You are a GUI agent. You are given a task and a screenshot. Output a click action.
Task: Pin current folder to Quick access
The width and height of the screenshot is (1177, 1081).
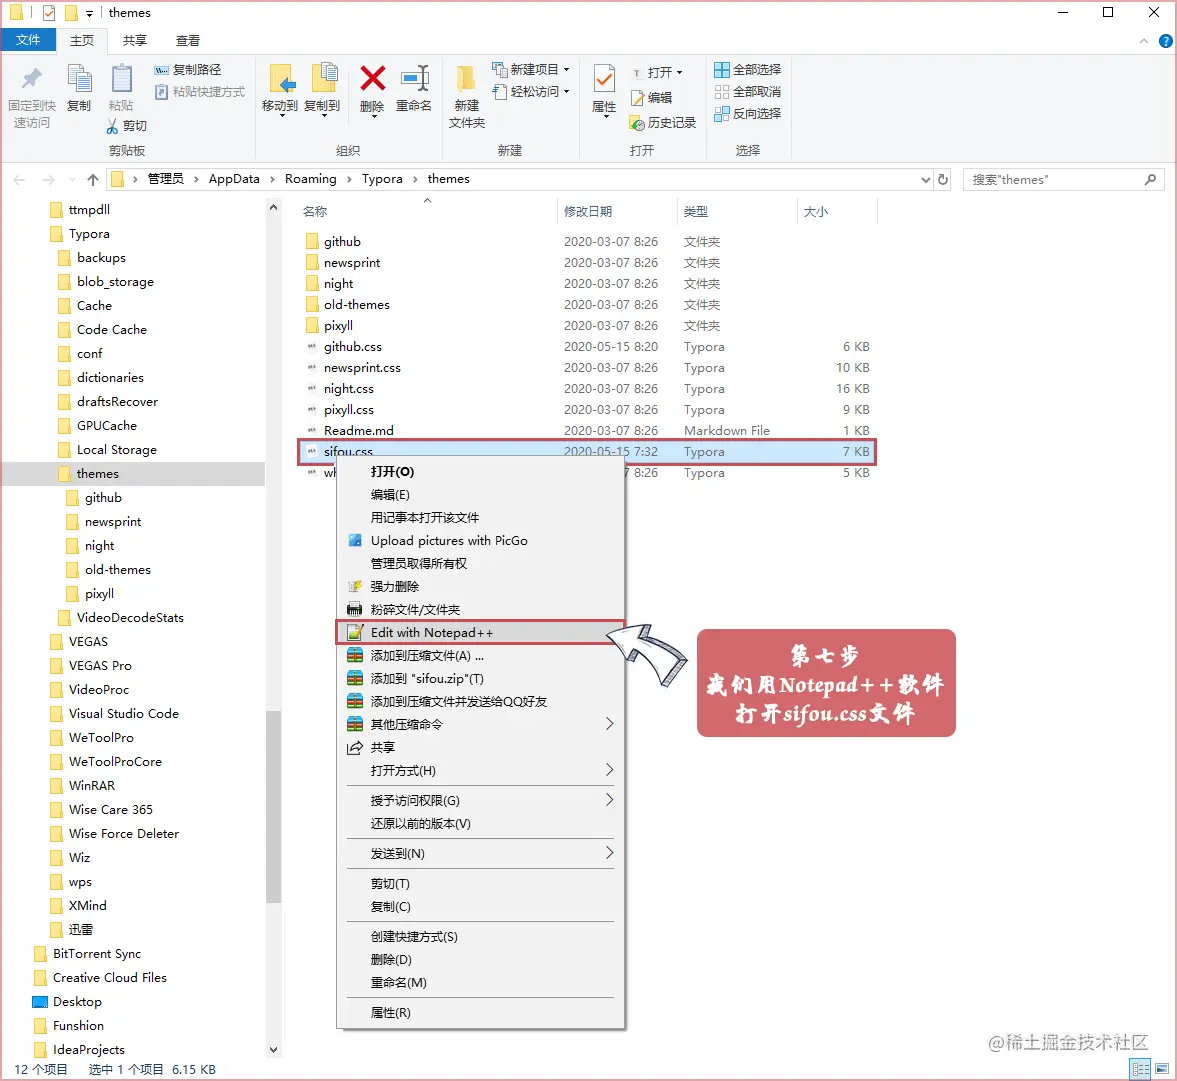point(31,95)
